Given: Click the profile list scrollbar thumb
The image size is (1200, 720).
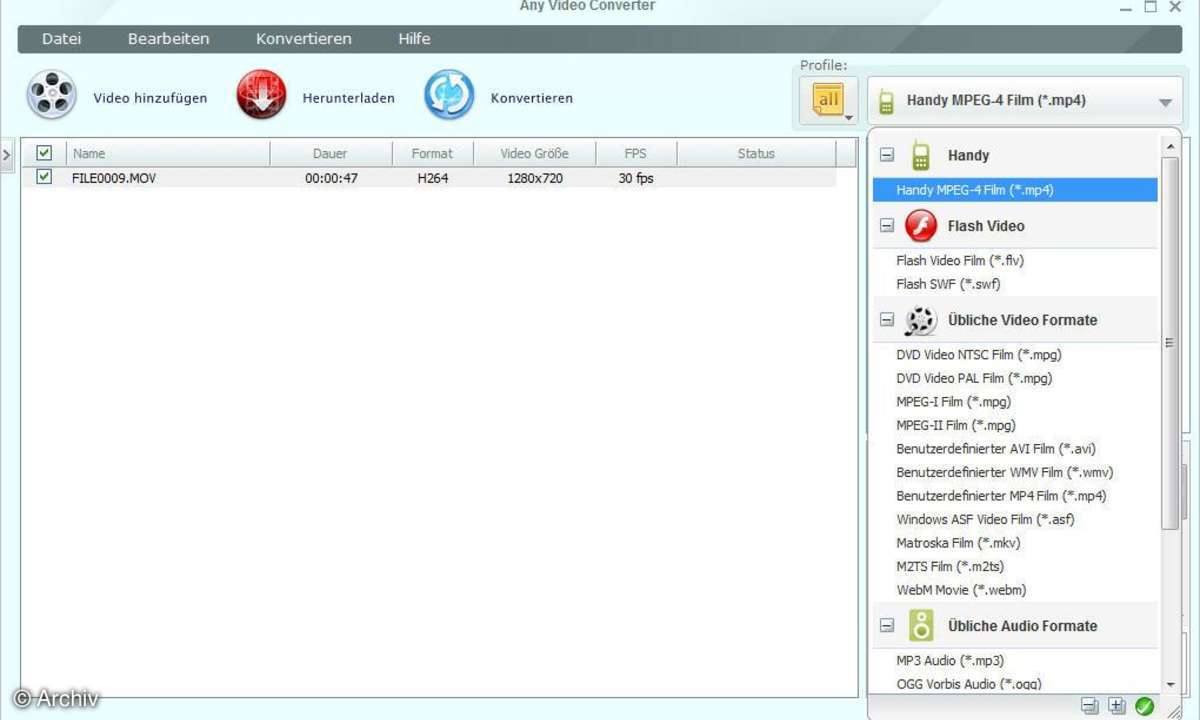Looking at the screenshot, I should tap(1170, 343).
